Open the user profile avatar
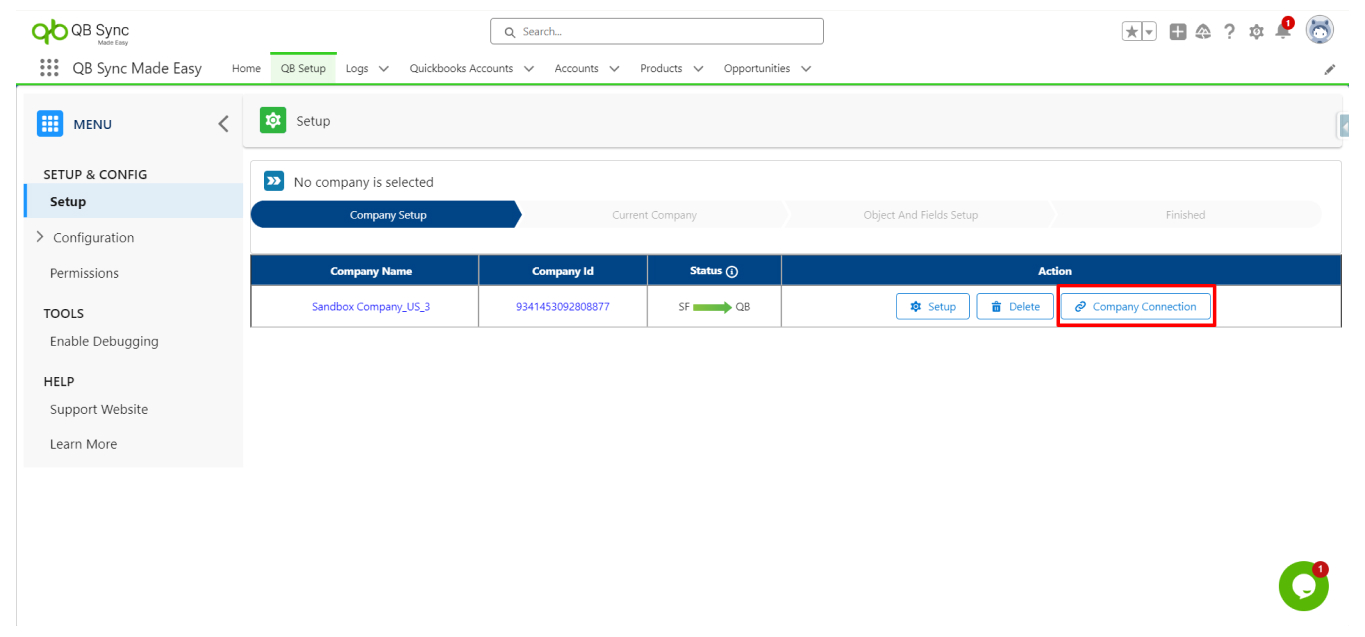This screenshot has height=637, width=1365. tap(1320, 31)
